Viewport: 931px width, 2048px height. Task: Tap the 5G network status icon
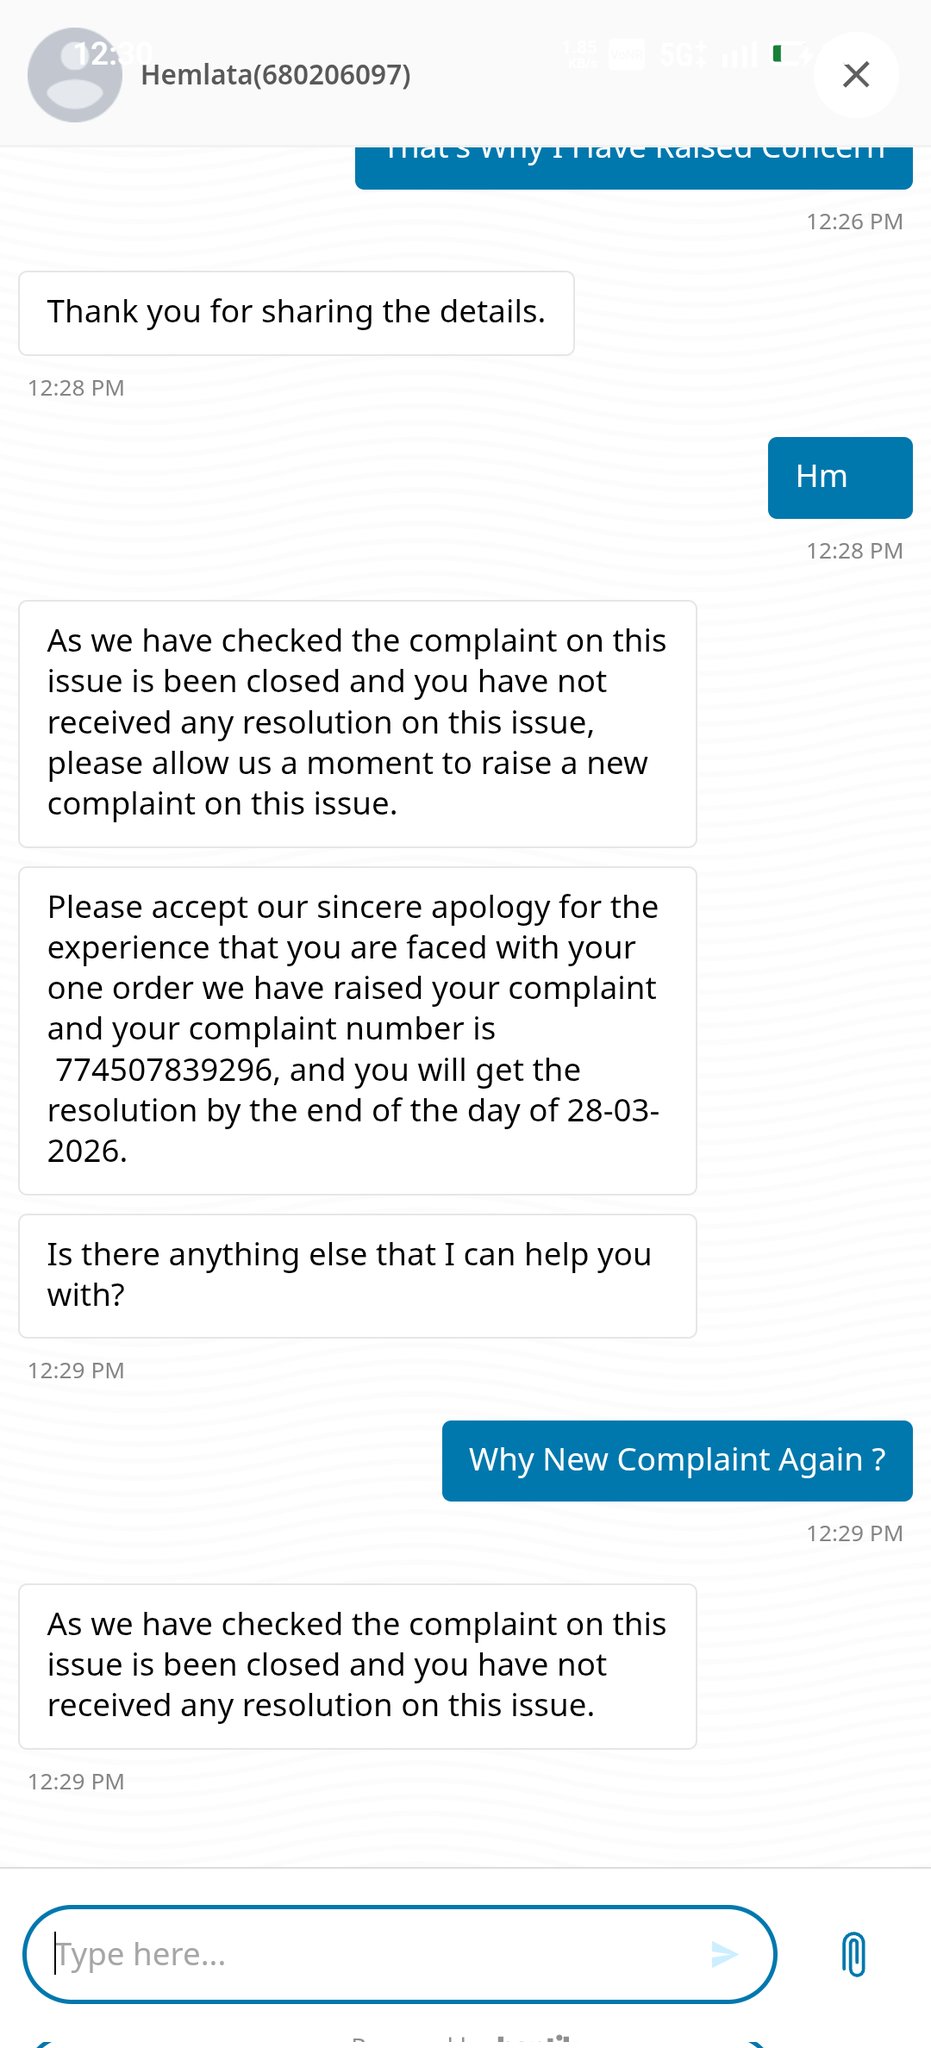pyautogui.click(x=683, y=55)
